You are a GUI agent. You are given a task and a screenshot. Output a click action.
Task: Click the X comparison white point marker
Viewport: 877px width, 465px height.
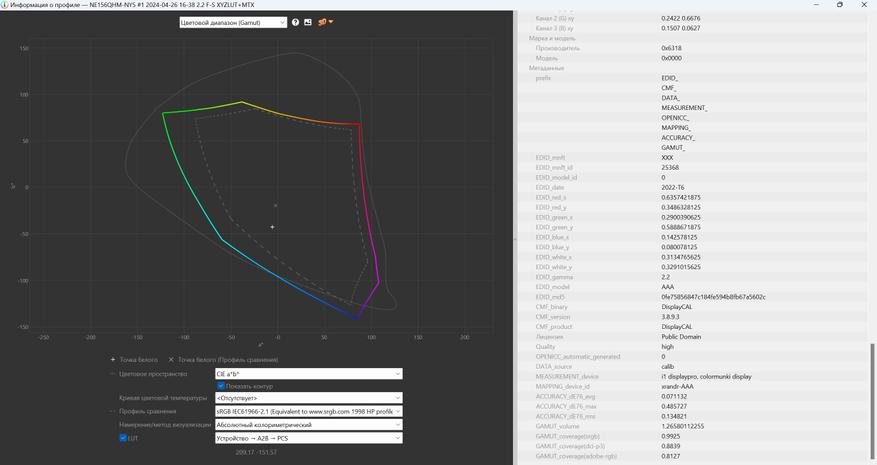coord(171,360)
